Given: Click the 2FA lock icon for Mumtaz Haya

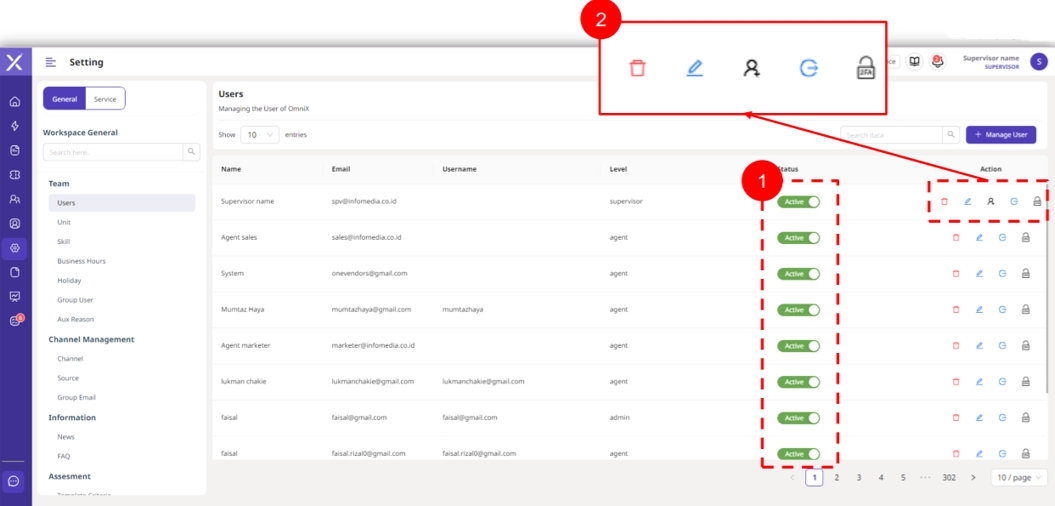Looking at the screenshot, I should 1026,310.
